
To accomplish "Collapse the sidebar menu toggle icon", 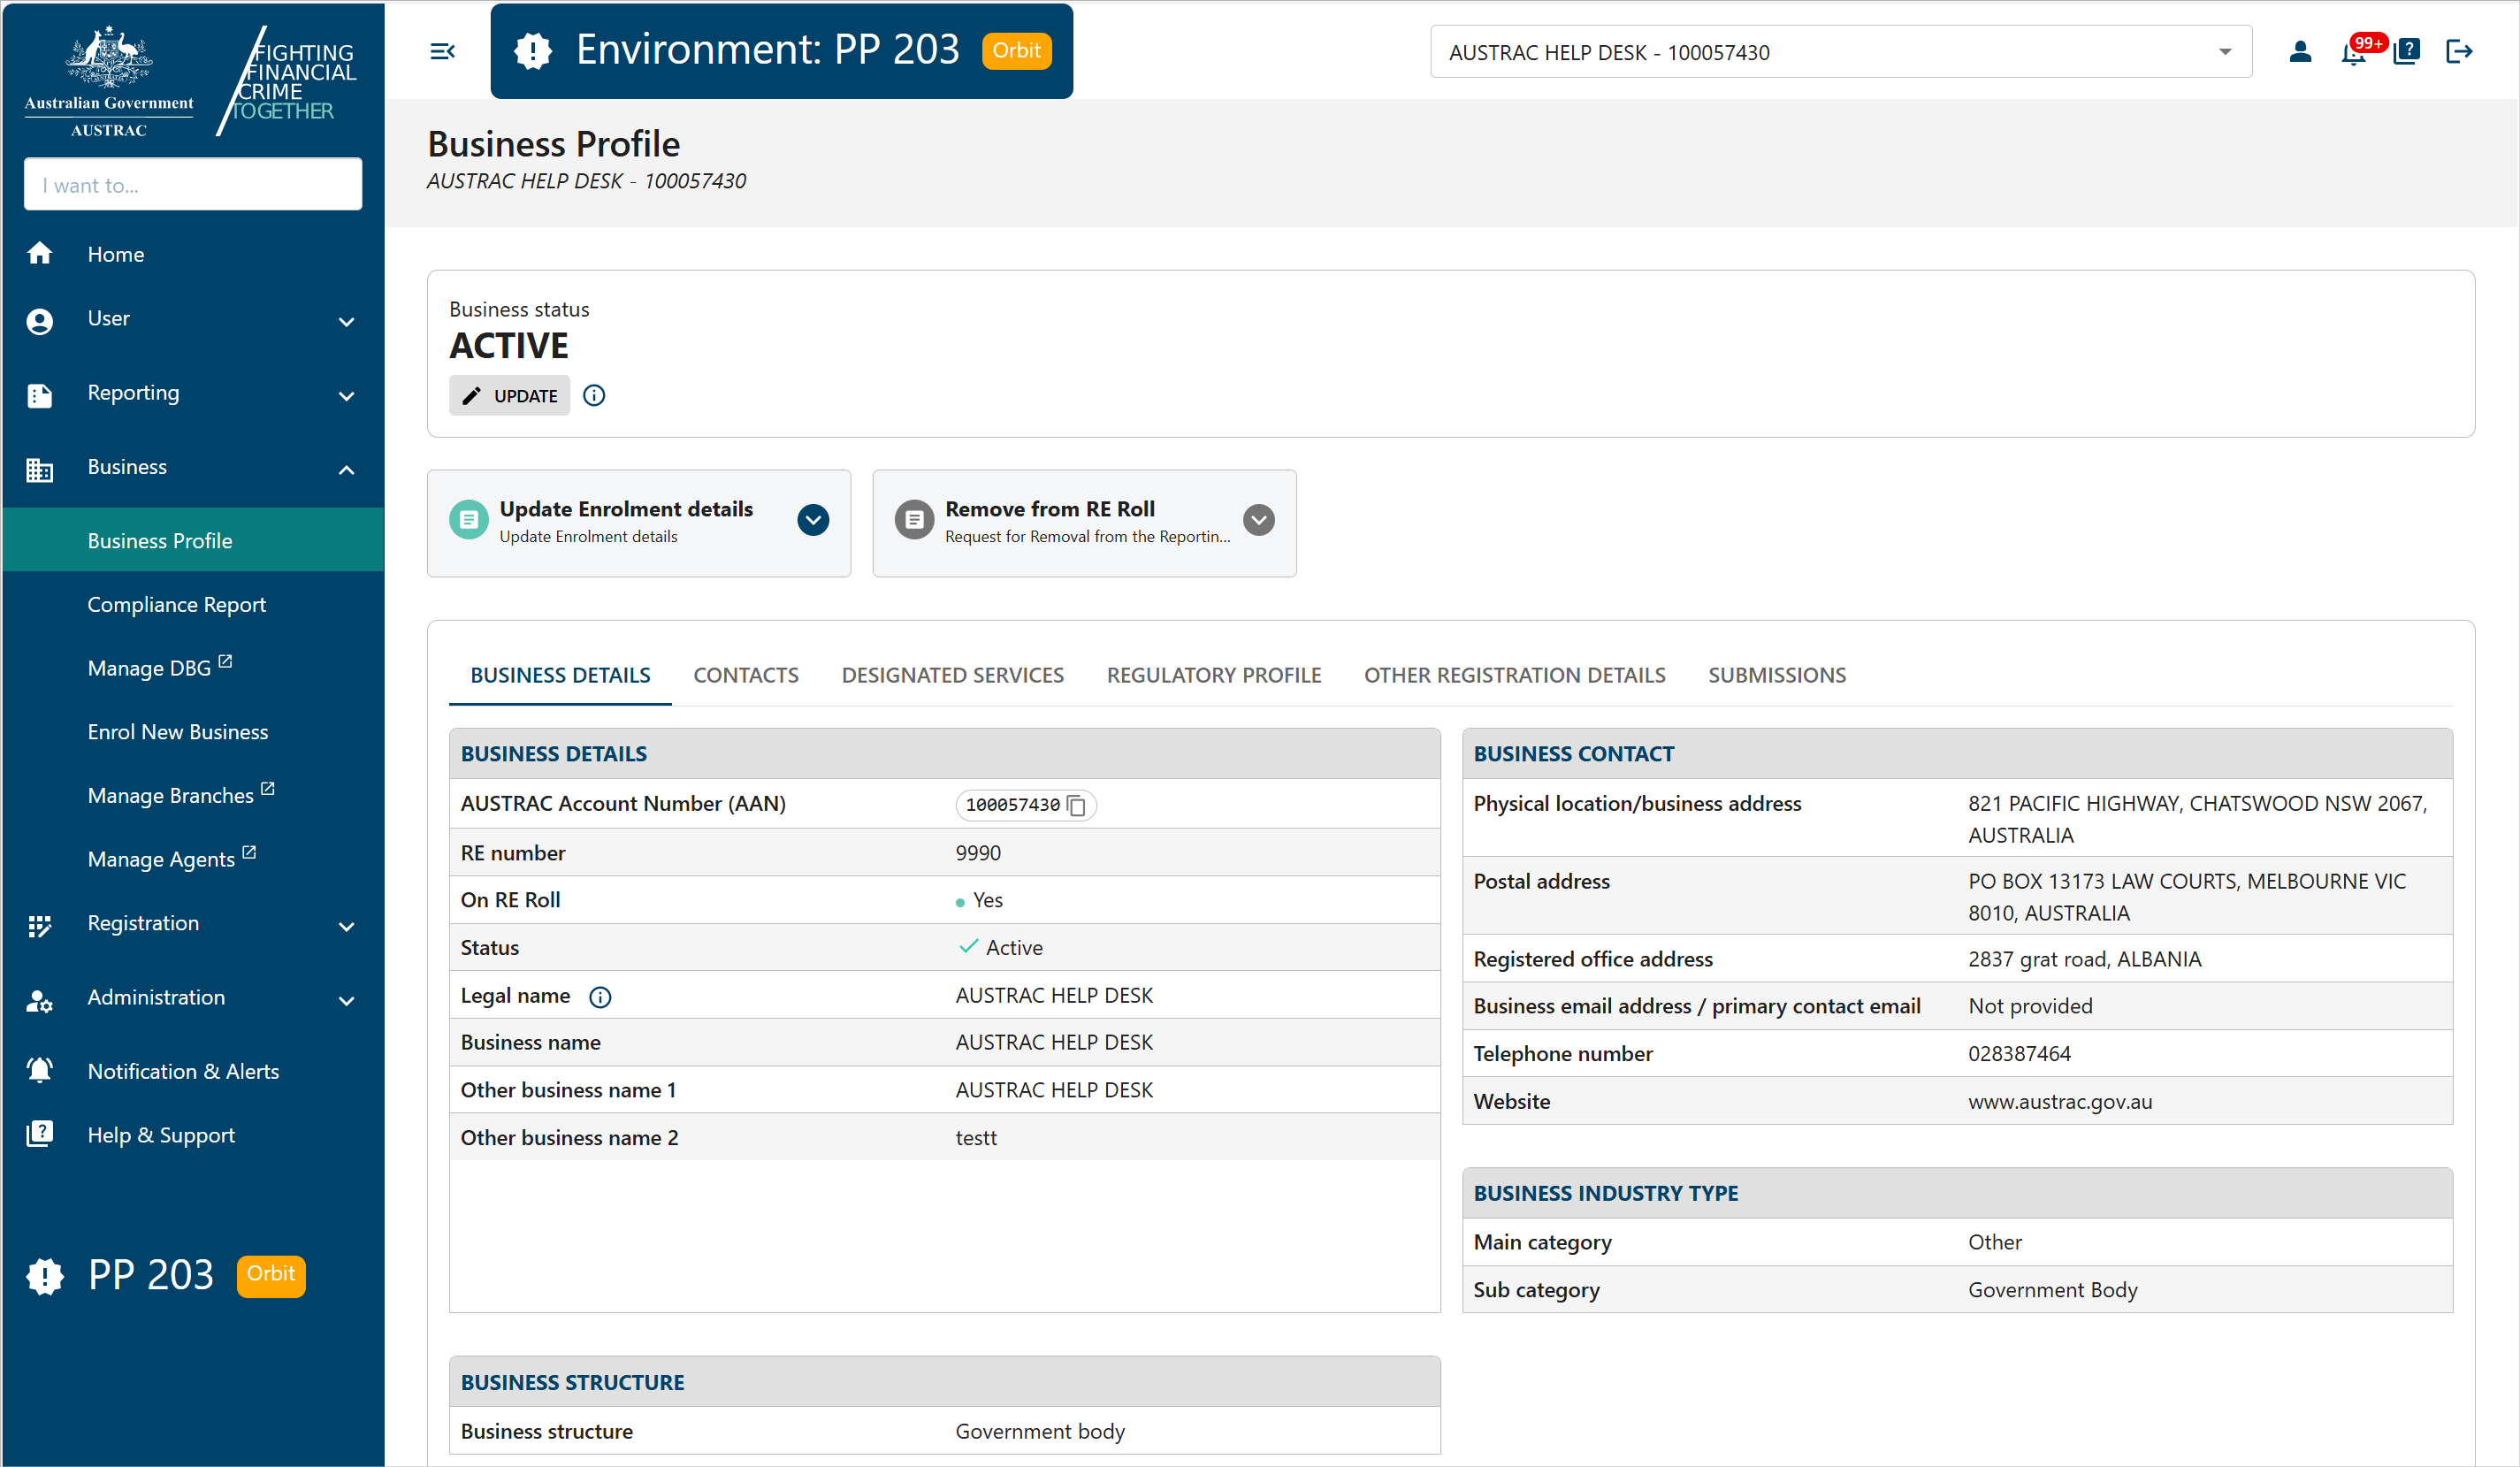I will pos(442,51).
